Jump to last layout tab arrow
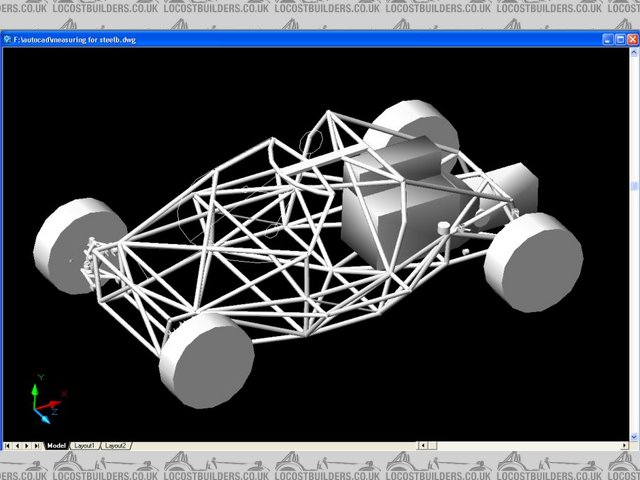Image resolution: width=640 pixels, height=480 pixels. tap(38, 445)
